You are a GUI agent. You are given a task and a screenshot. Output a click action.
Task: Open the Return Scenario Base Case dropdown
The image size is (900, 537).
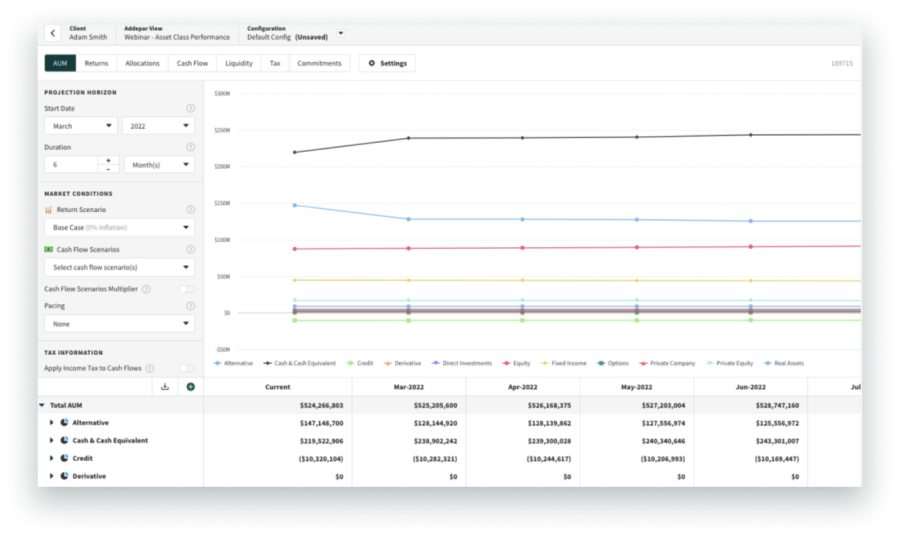[119, 228]
